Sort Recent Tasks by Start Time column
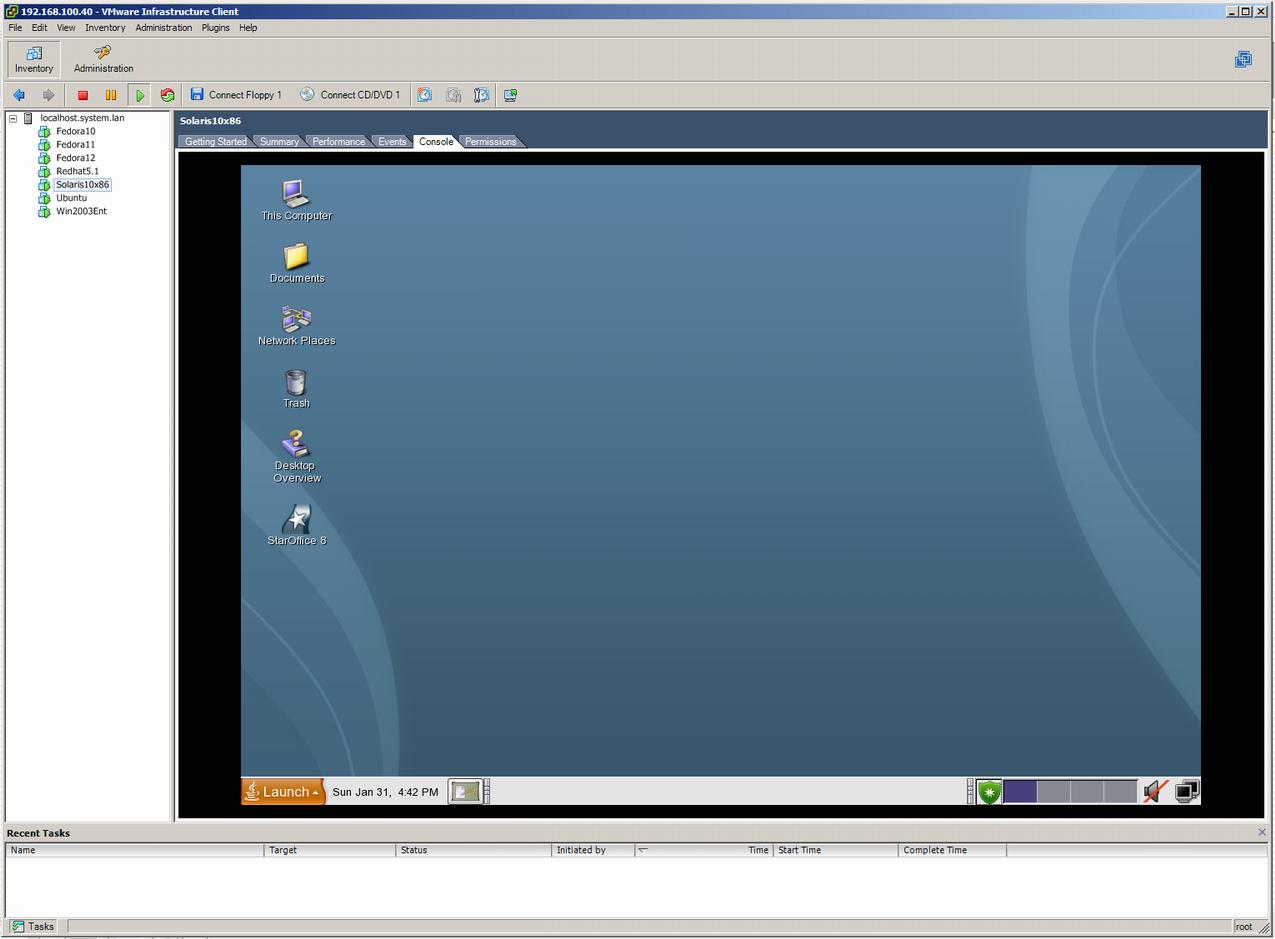1275x939 pixels. (836, 850)
